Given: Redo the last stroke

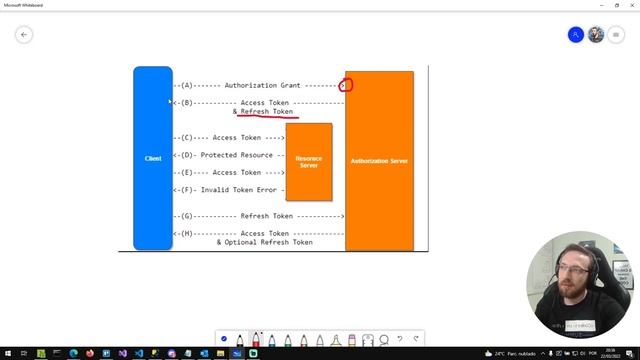Looking at the screenshot, I should (416, 339).
